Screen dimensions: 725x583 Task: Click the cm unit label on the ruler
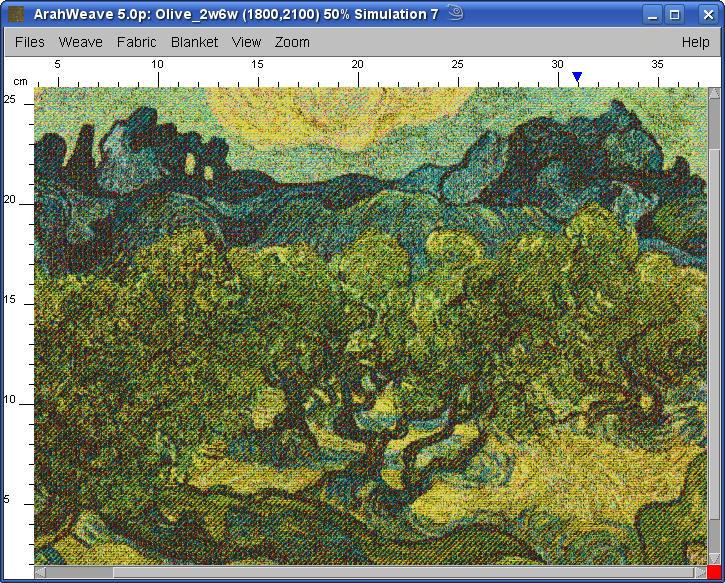coord(20,81)
